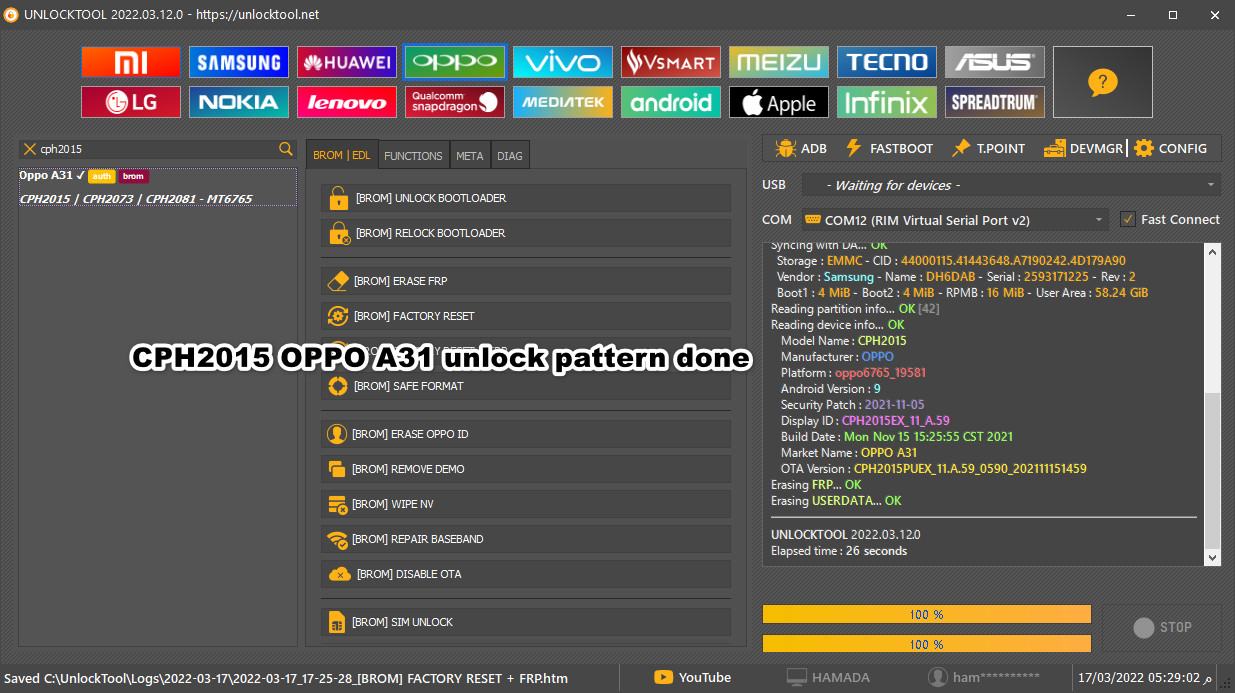This screenshot has height=693, width=1235.
Task: Select the Infinix brand icon
Action: coord(887,102)
